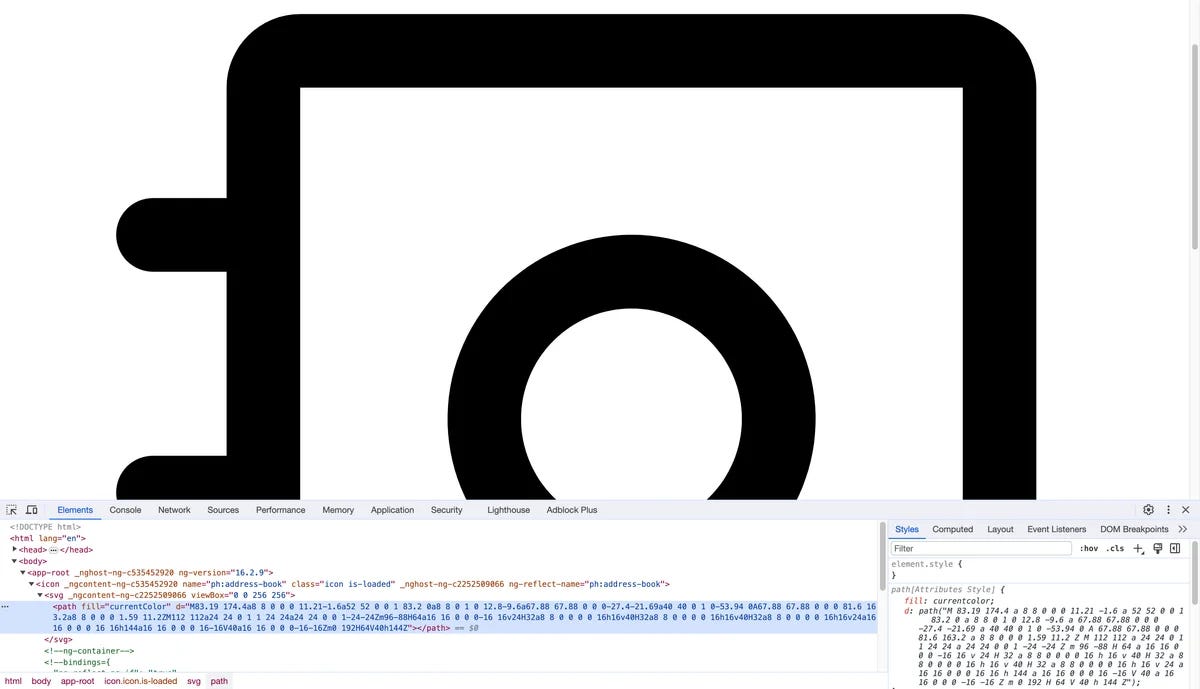Activate the inspect element picker icon
Viewport: 1200px width, 689px height.
click(x=12, y=510)
